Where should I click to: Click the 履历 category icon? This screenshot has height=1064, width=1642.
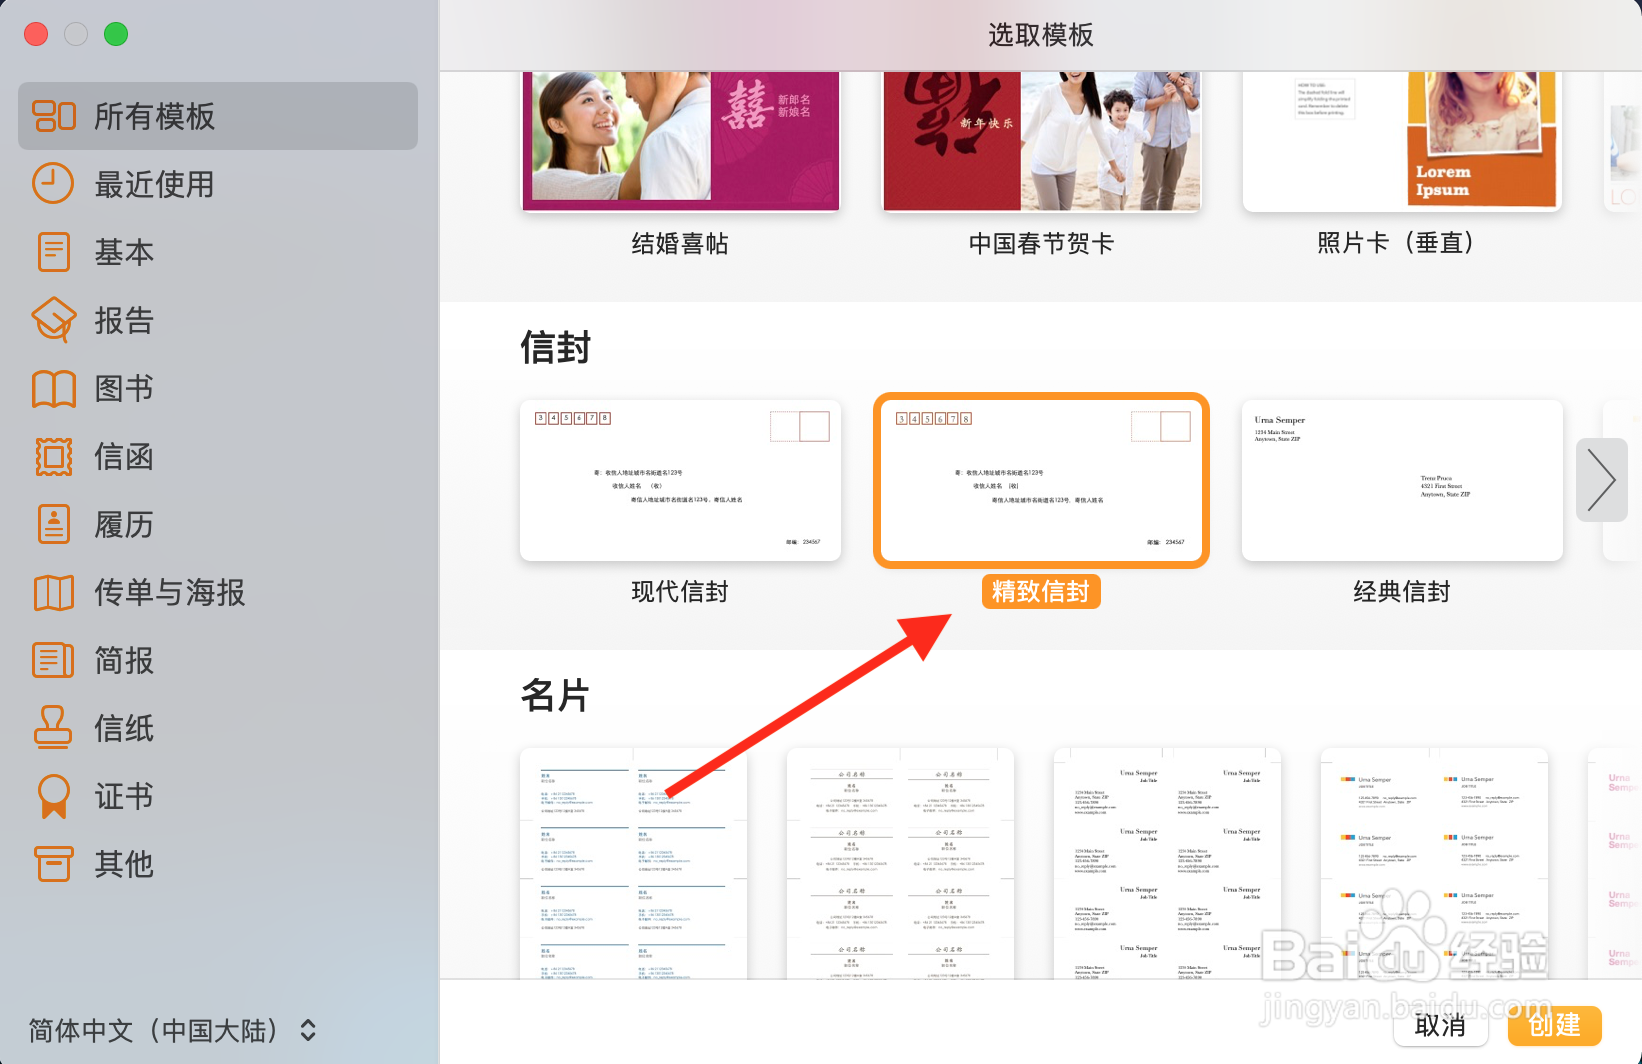click(x=54, y=524)
